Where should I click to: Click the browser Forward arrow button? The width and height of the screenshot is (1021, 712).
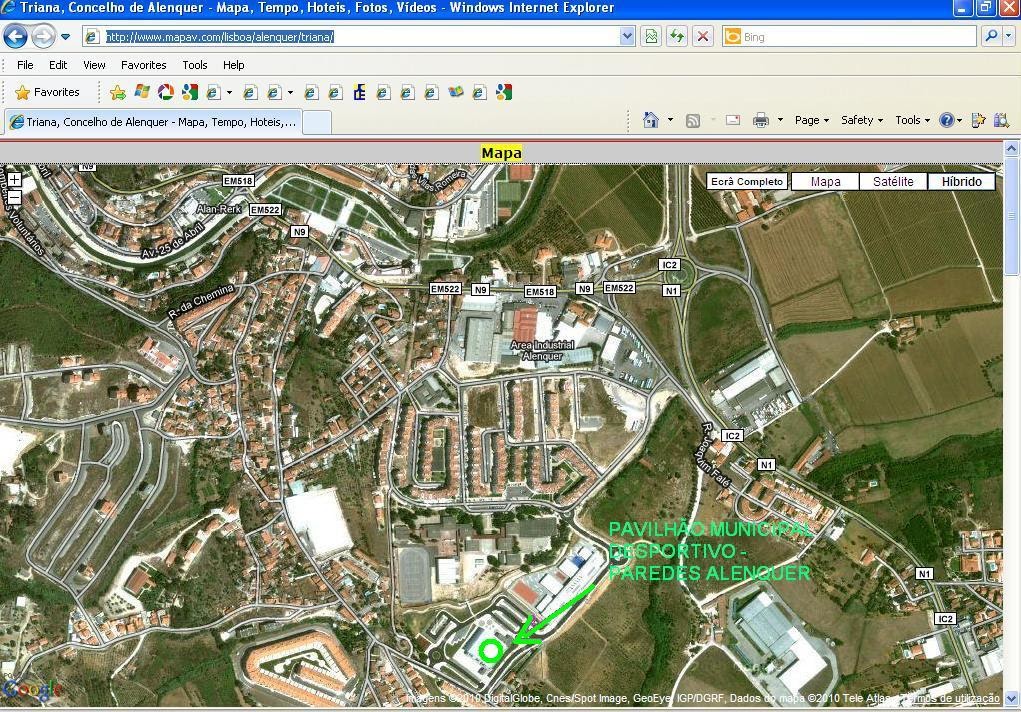(44, 36)
